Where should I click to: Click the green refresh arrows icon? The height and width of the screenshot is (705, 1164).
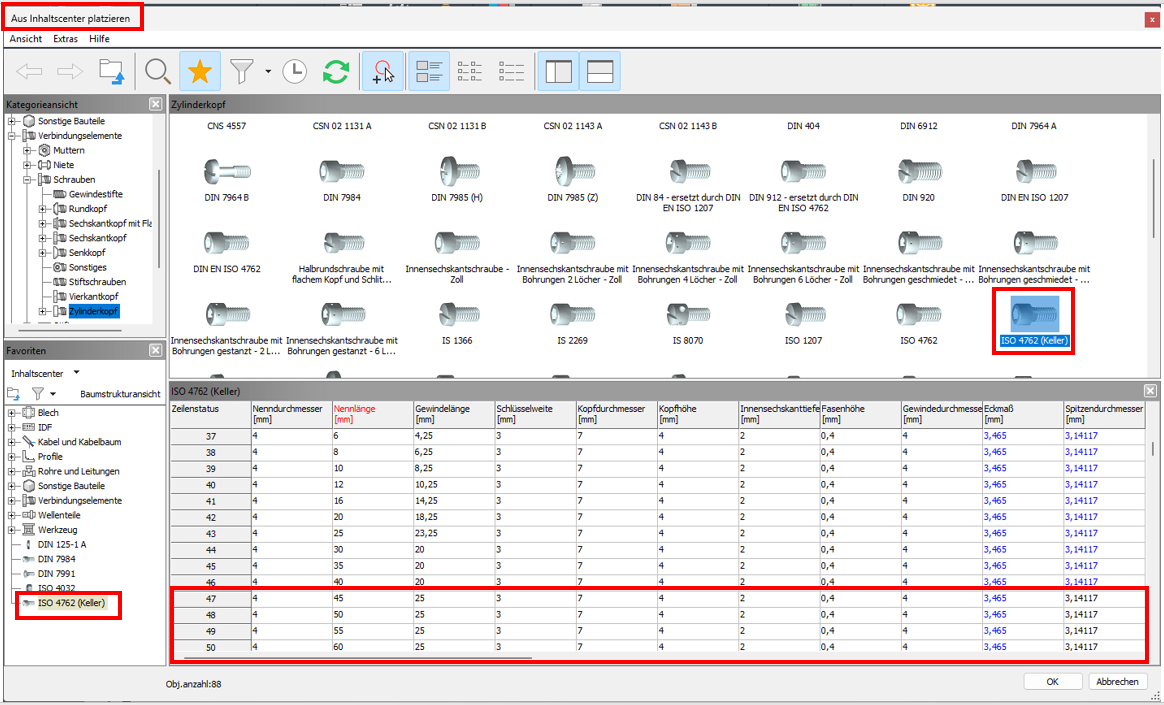click(335, 71)
